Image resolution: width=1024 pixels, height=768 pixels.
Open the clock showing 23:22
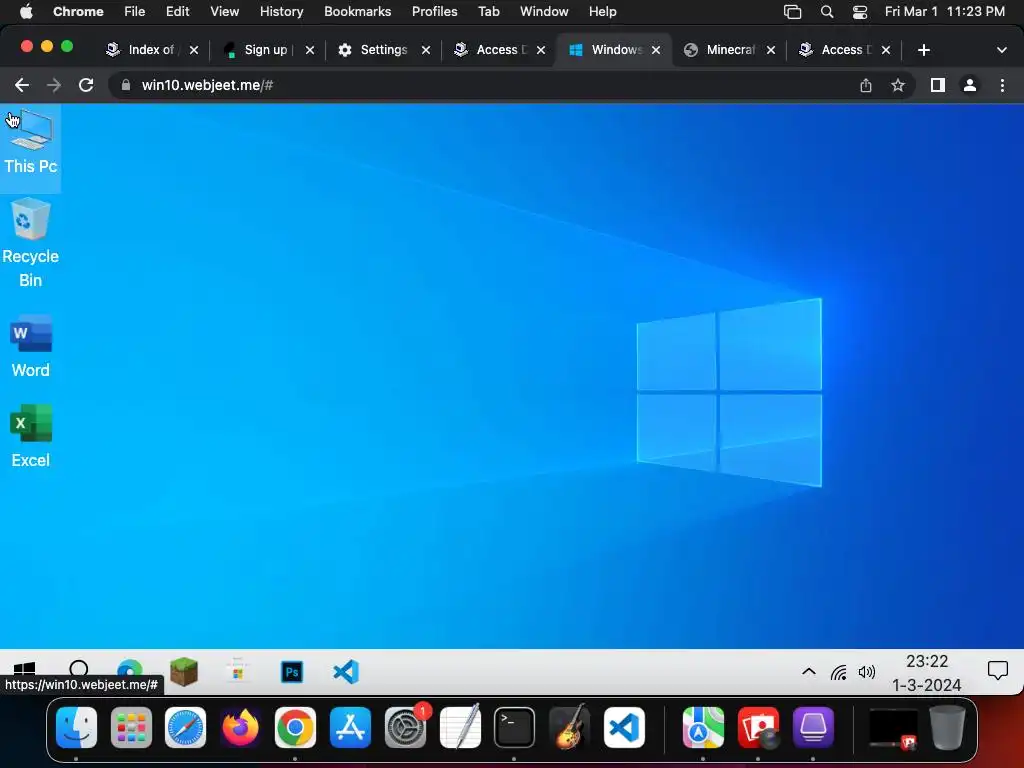927,673
